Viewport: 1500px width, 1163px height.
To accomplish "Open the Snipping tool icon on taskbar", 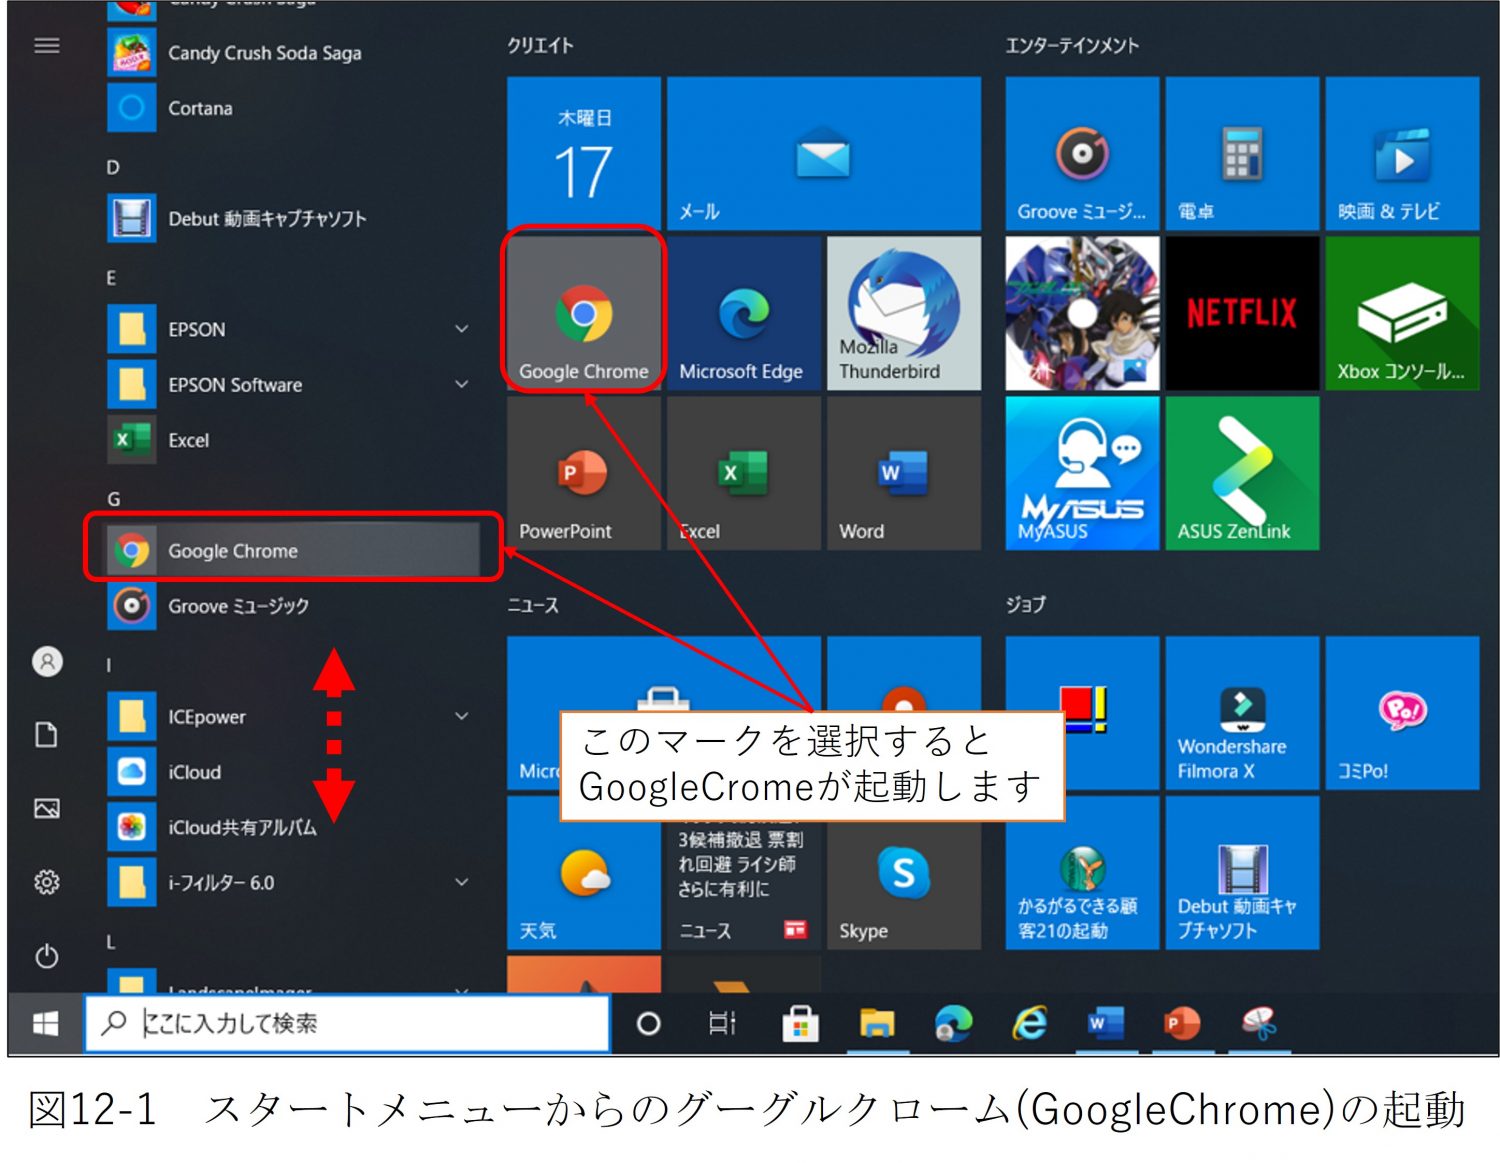I will point(1260,1023).
